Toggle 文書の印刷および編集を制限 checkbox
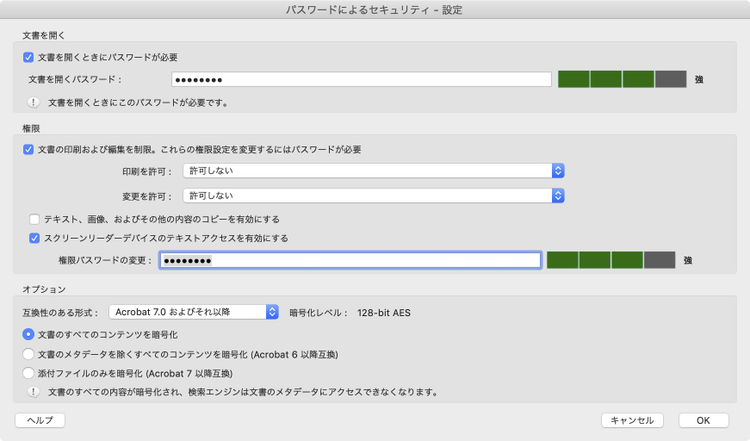Viewport: 750px width, 441px height. click(28, 150)
